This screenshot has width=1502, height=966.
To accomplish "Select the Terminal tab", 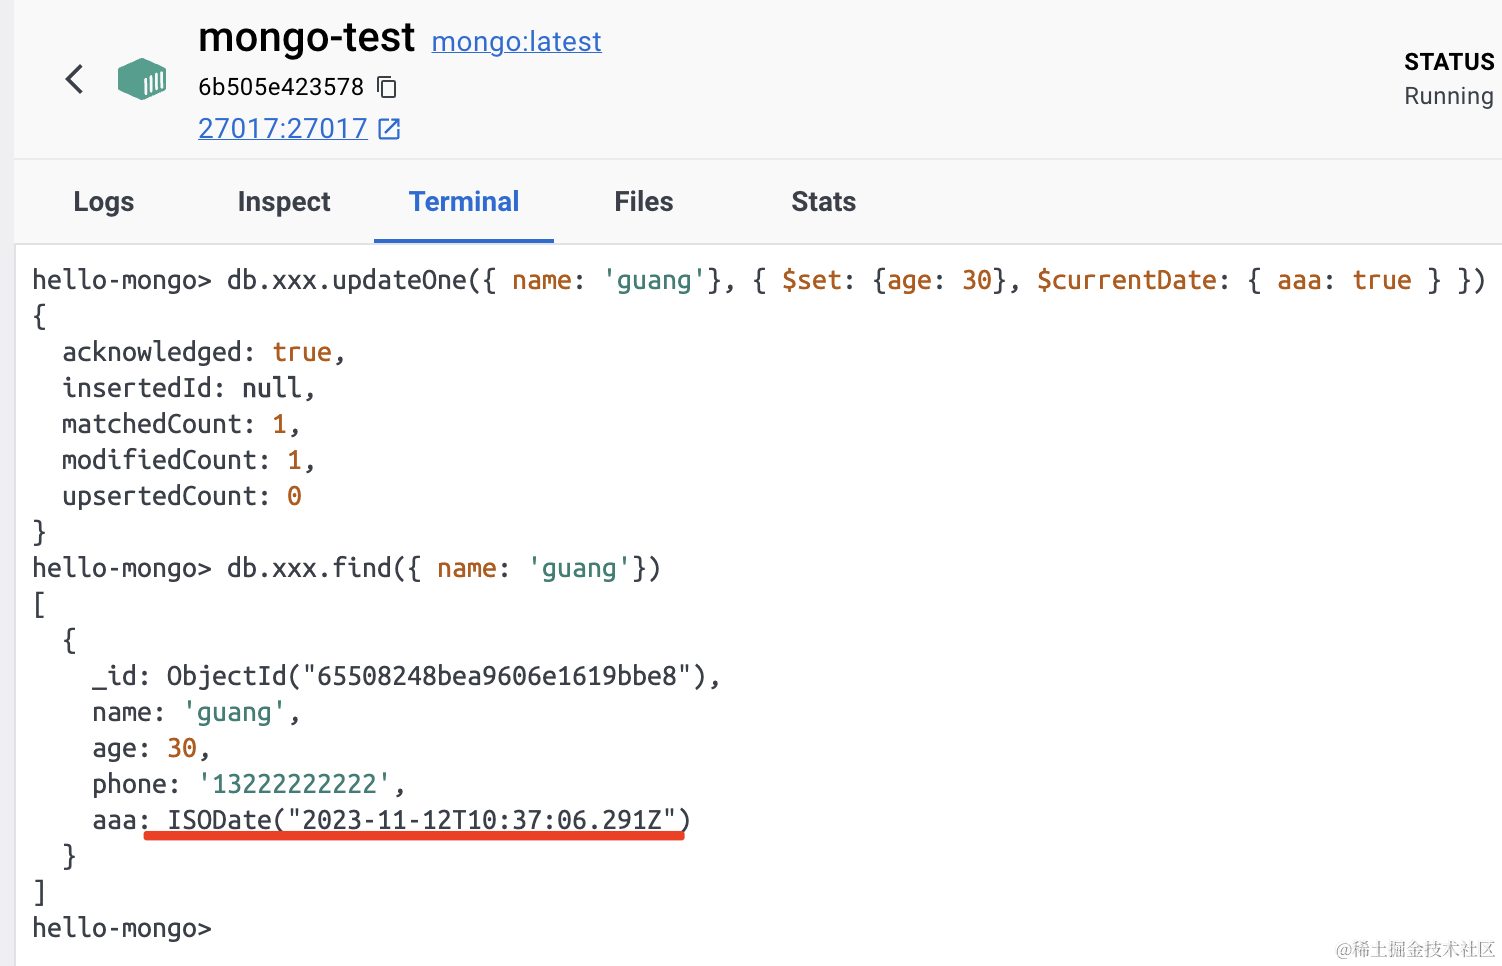I will pos(464,202).
